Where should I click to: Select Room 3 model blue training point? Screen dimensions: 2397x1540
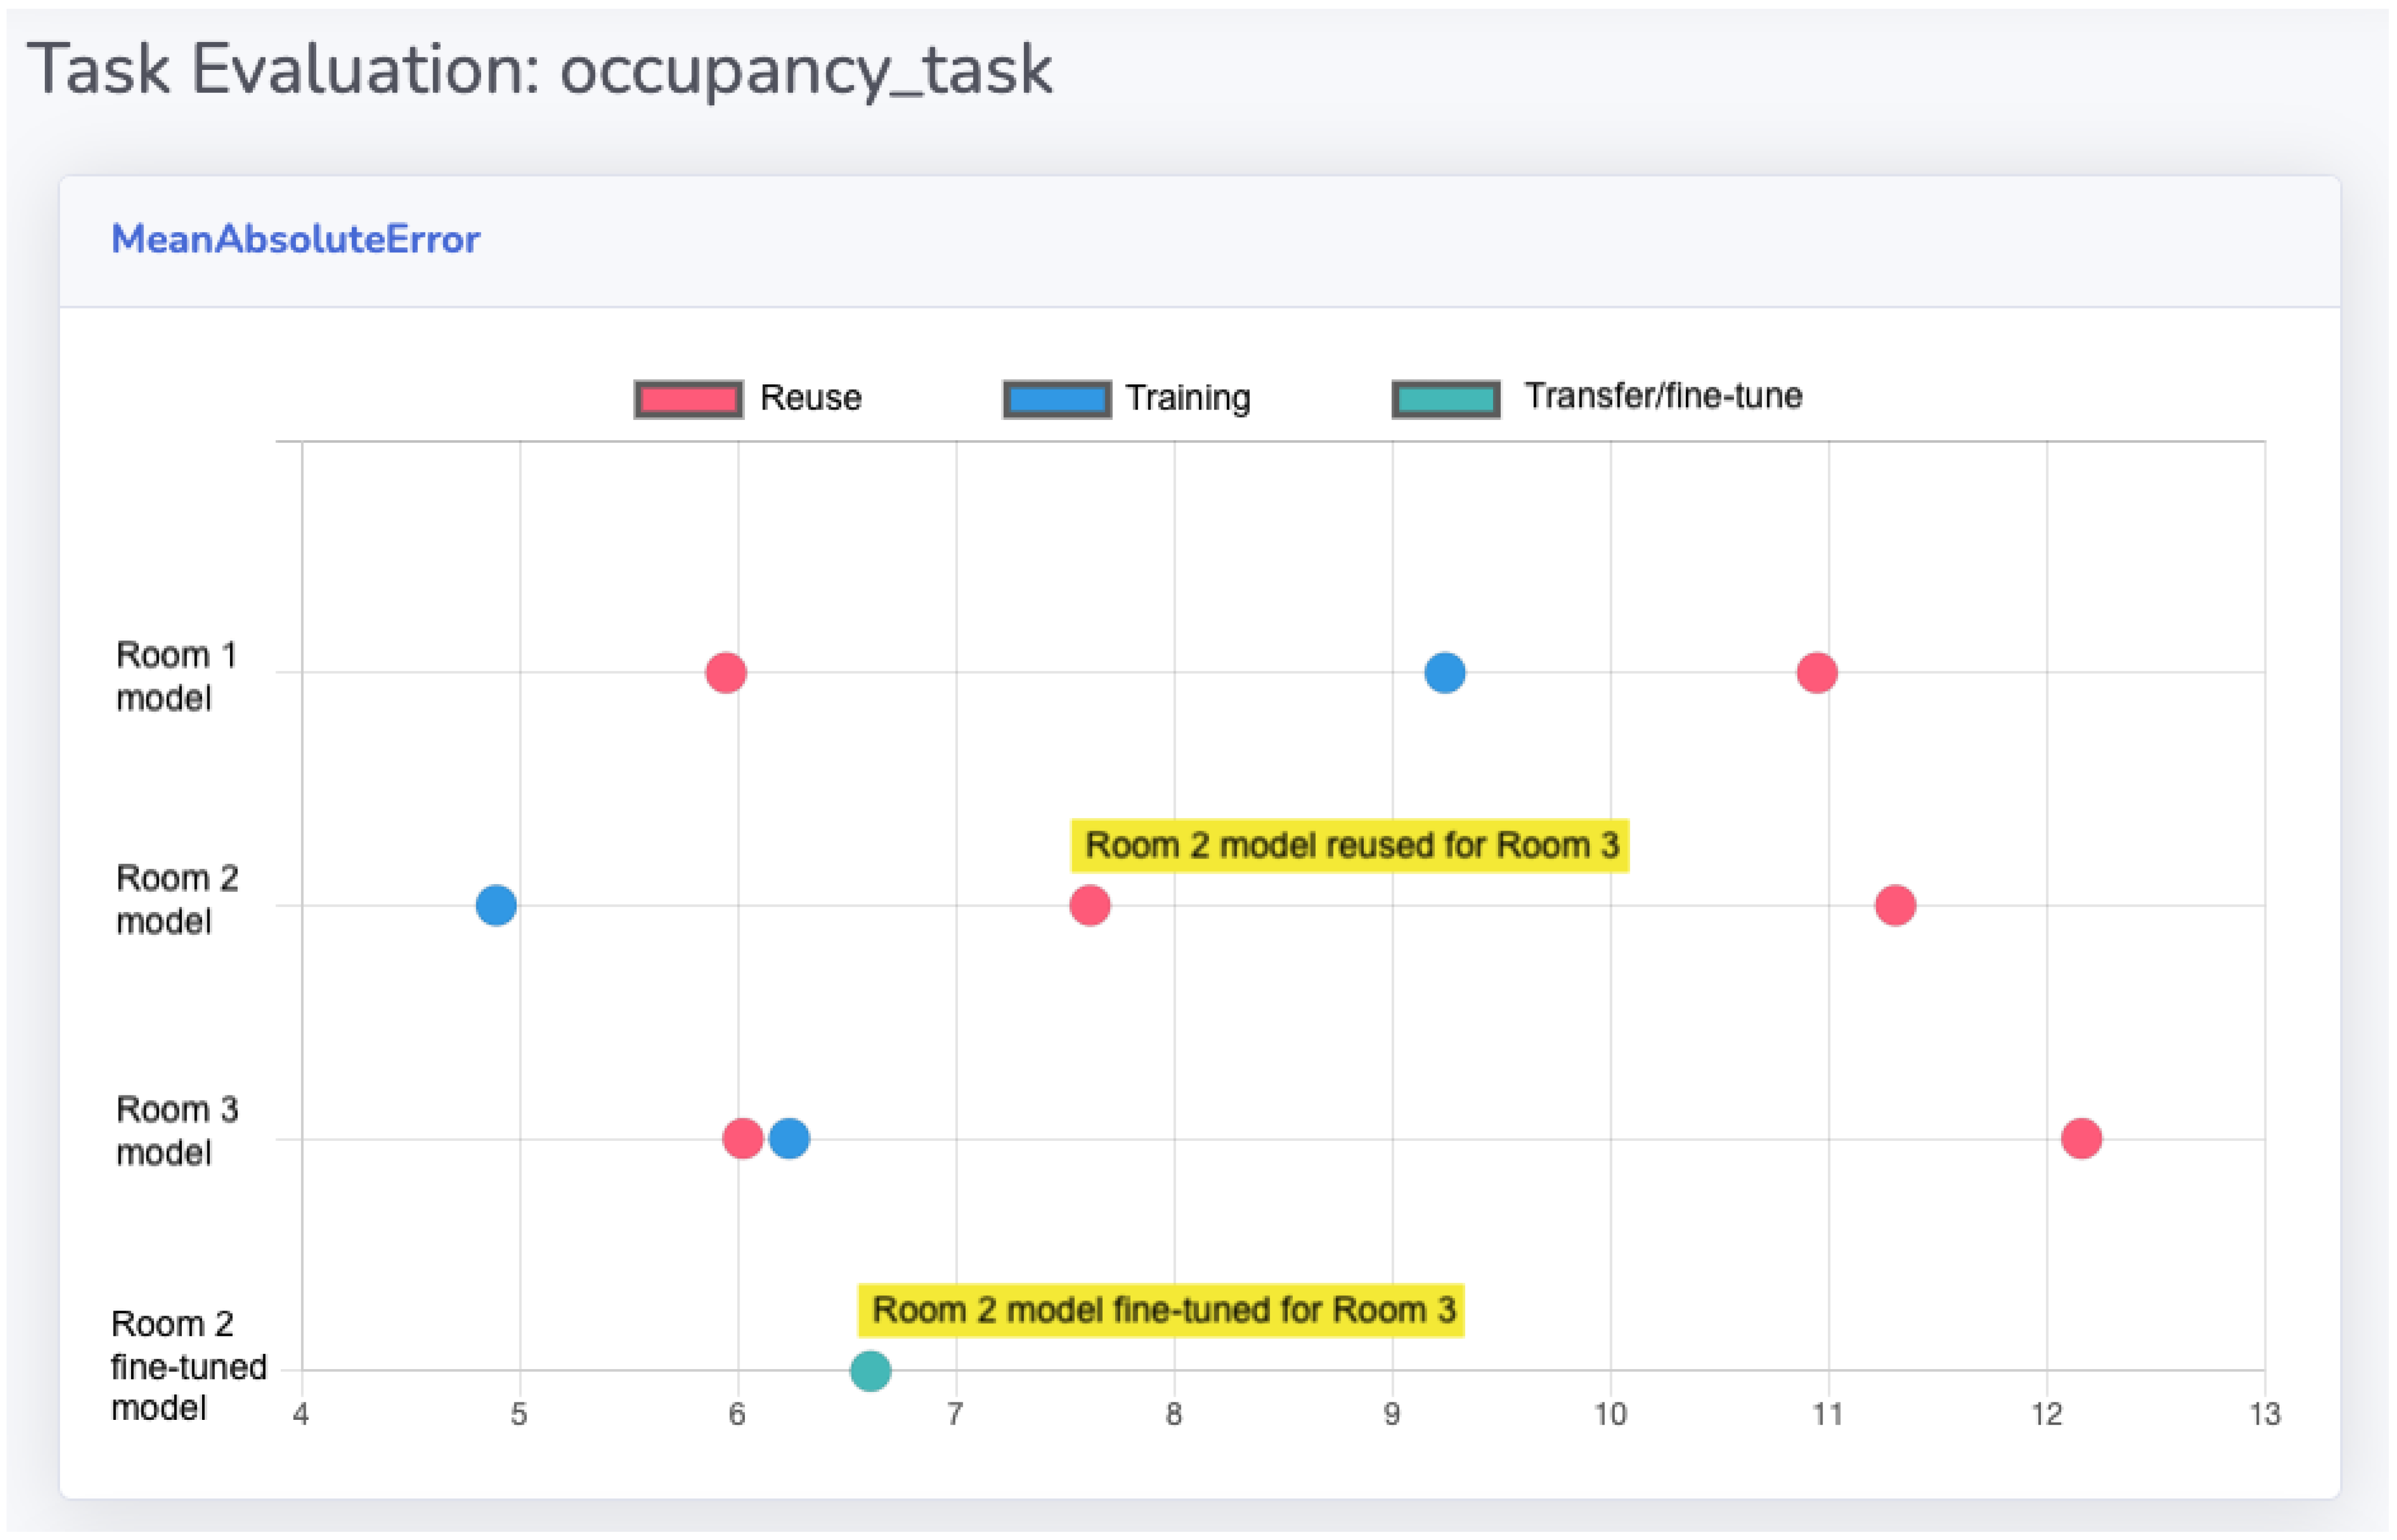(x=789, y=1138)
